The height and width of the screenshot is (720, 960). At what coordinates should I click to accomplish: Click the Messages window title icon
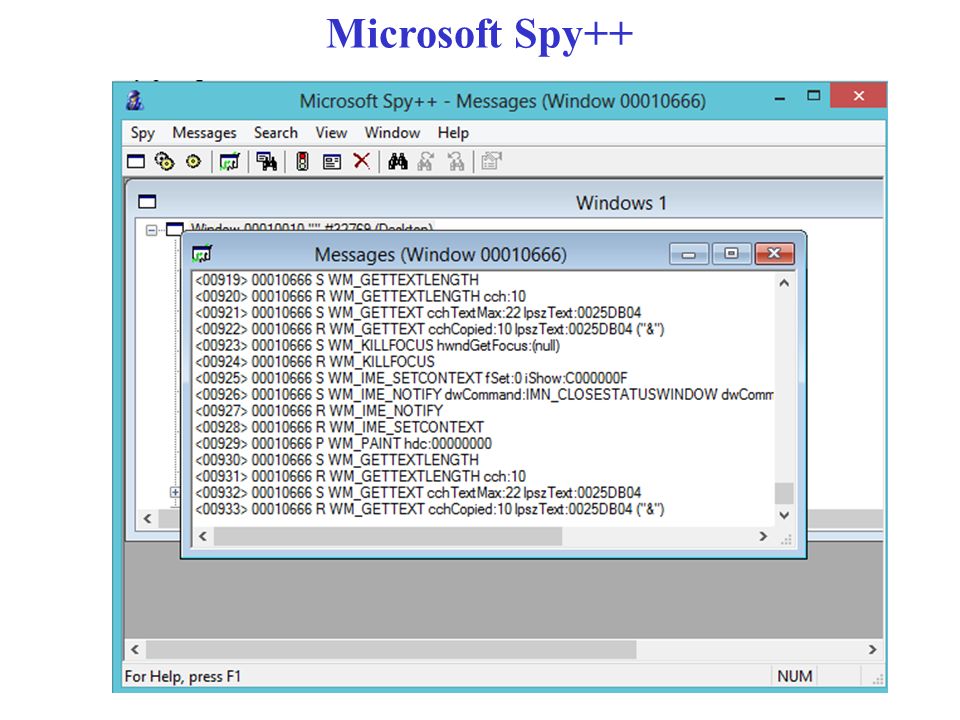tap(201, 253)
